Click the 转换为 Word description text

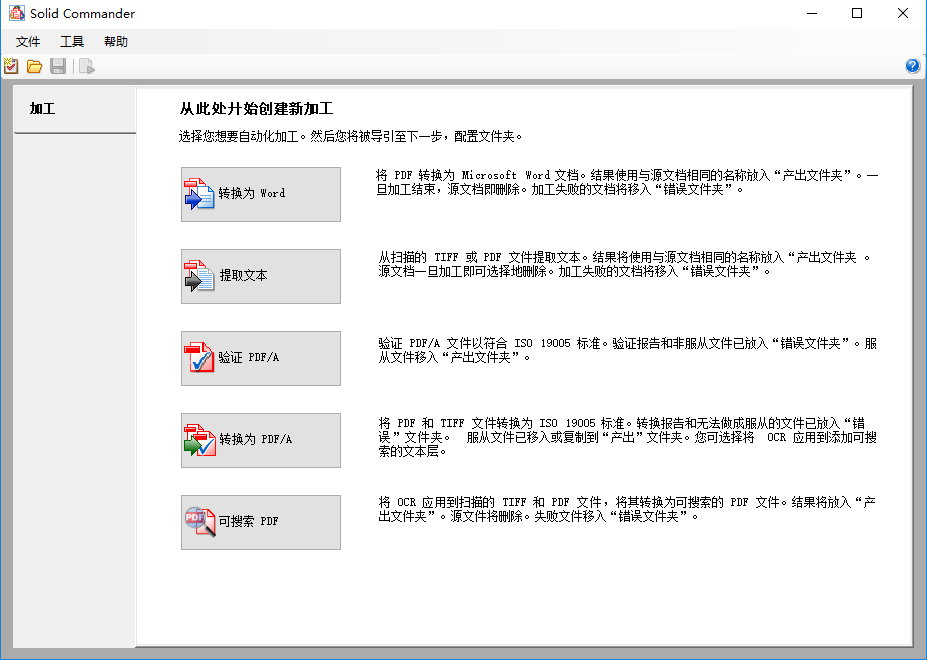point(627,181)
